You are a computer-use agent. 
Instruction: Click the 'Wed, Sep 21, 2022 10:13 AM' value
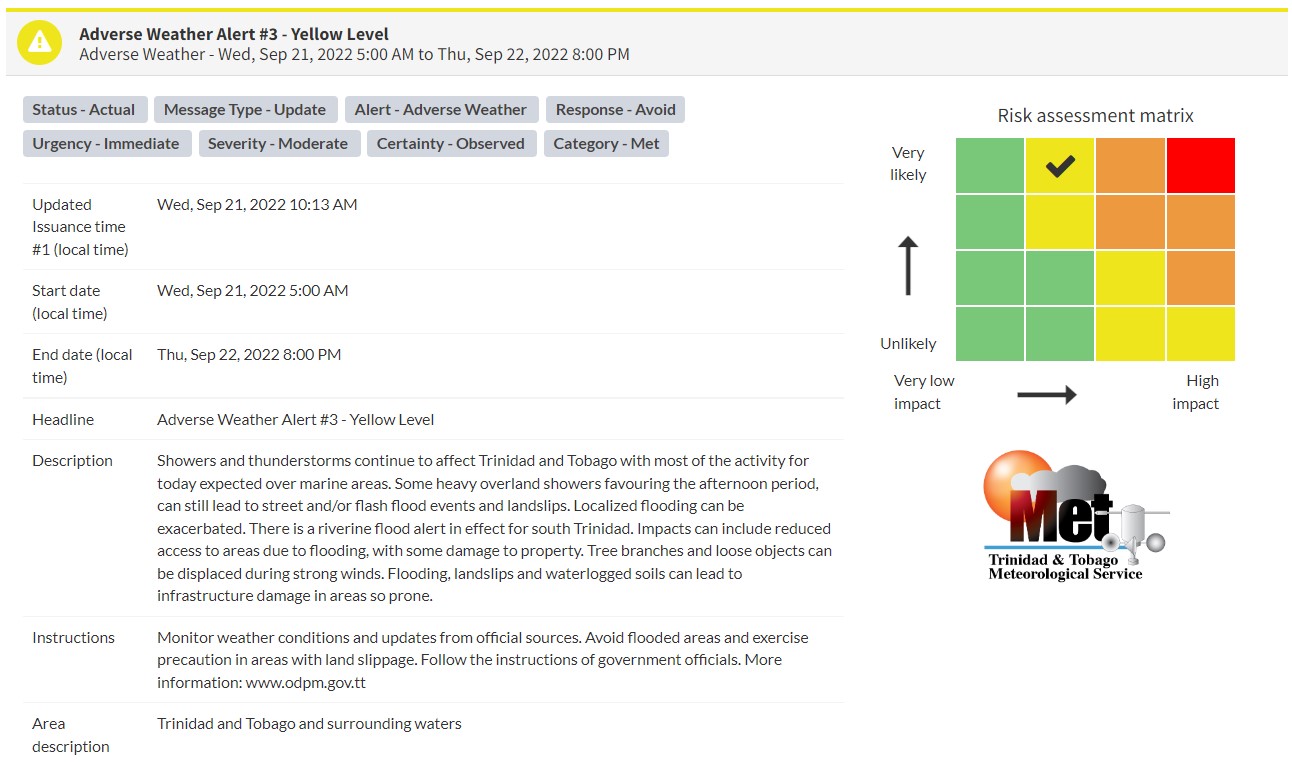[x=257, y=204]
